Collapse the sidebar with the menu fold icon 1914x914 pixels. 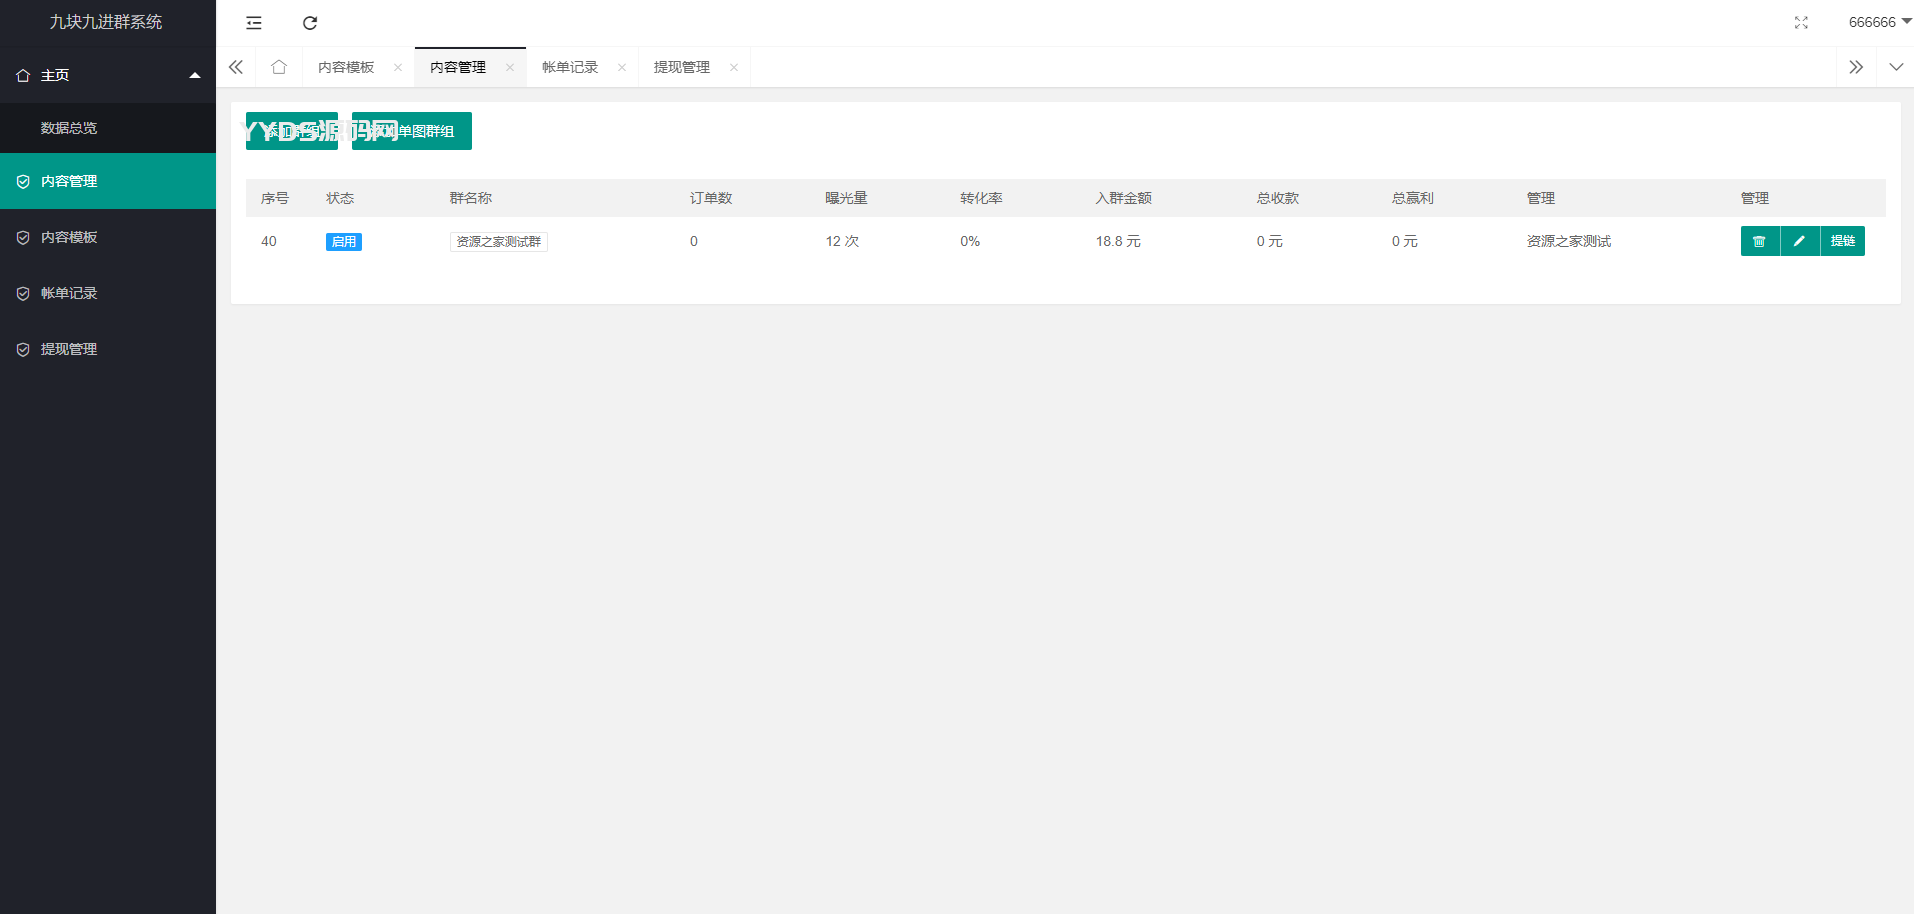pyautogui.click(x=254, y=23)
